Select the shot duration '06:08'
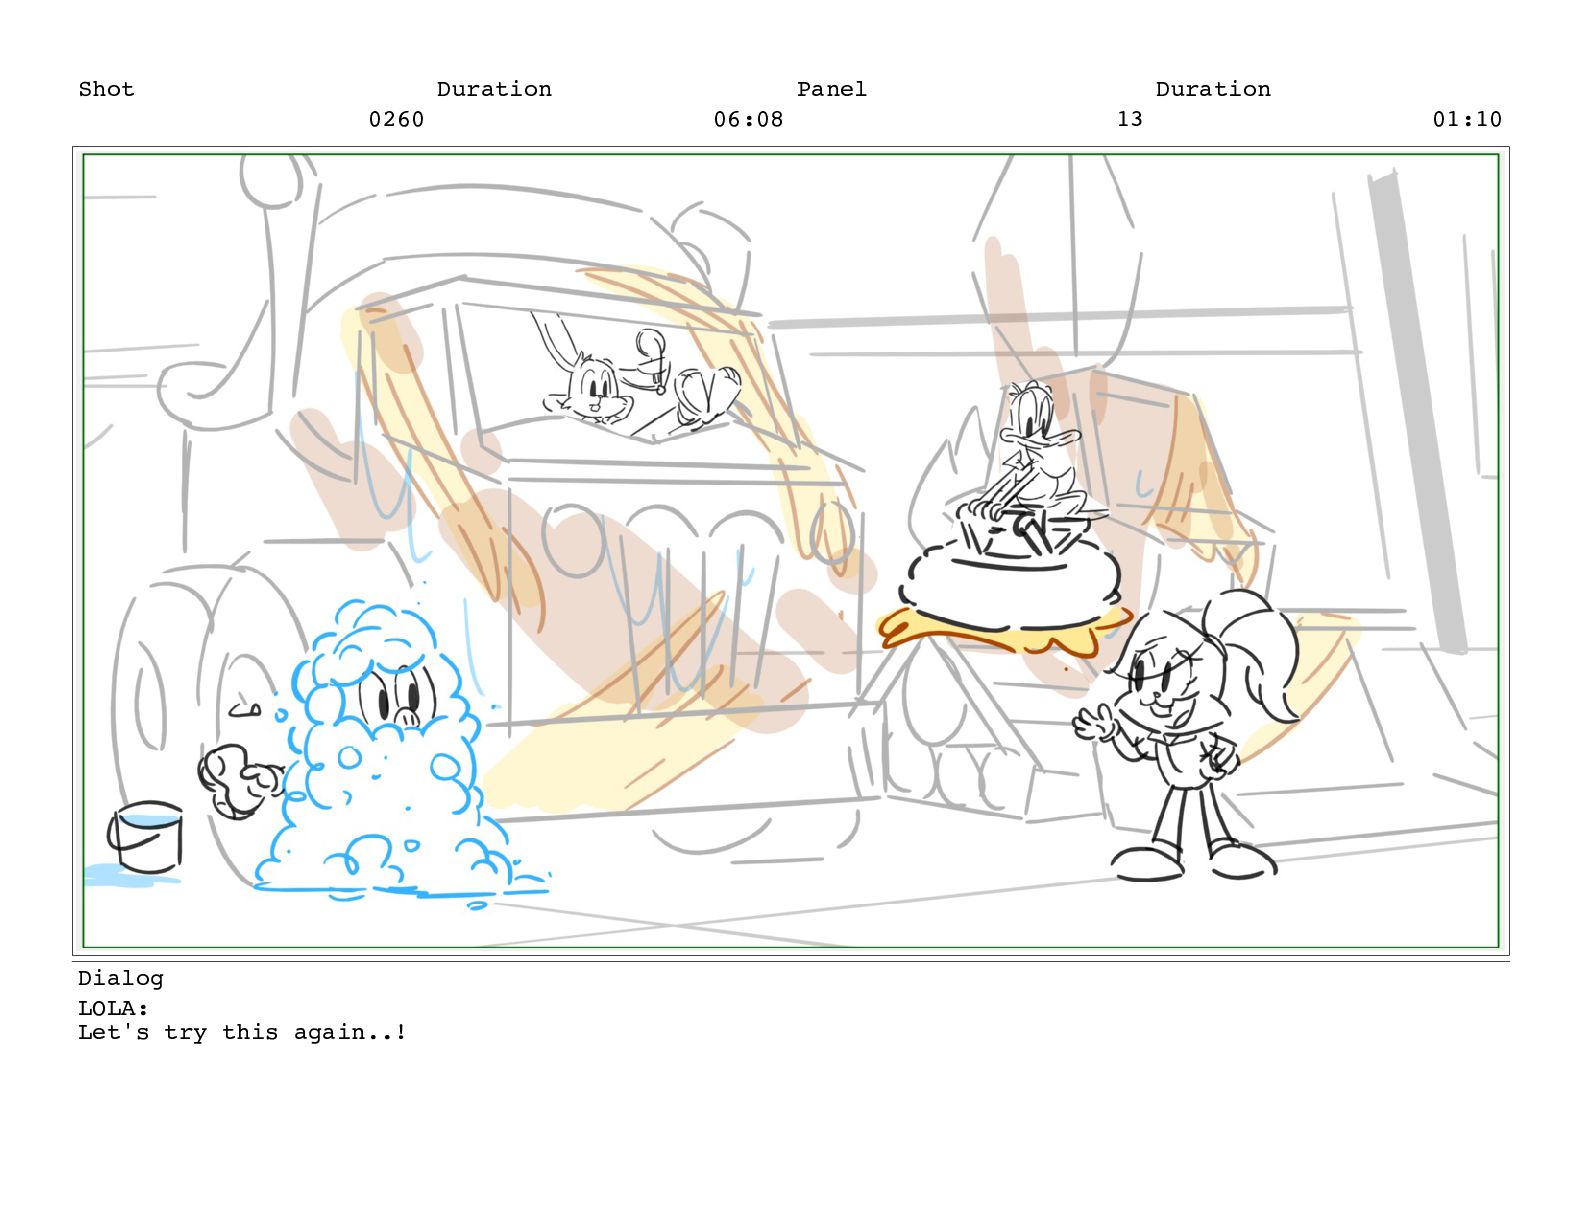The height and width of the screenshot is (1224, 1584). click(748, 119)
